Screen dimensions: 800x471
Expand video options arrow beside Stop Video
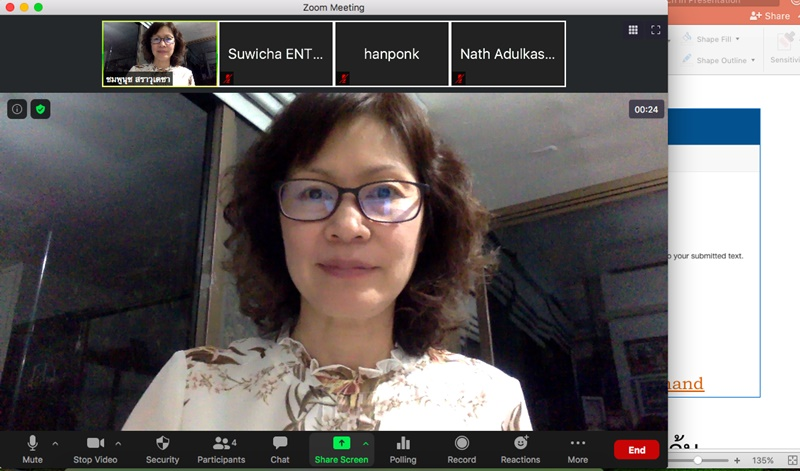(118, 443)
